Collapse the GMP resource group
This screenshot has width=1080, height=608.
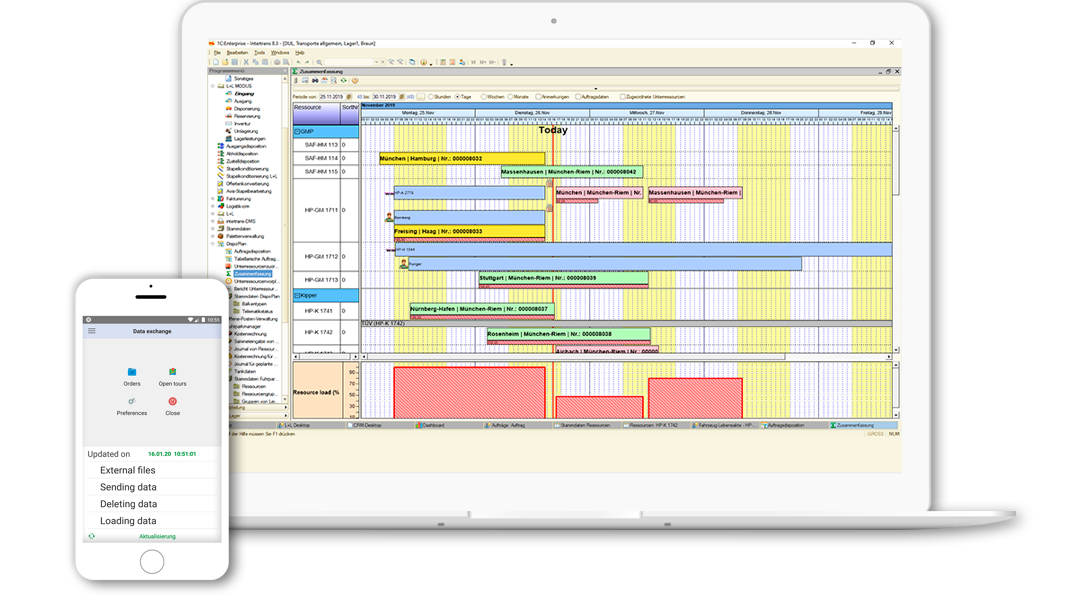[298, 131]
